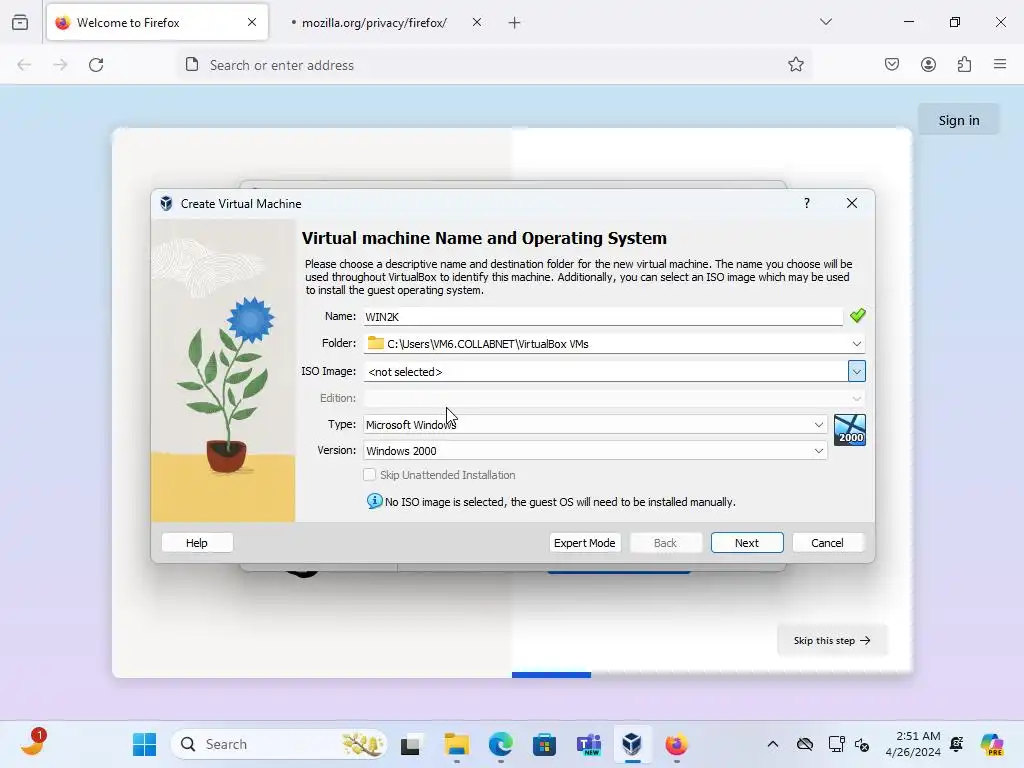Open the Firefox account icon
The image size is (1024, 768).
(x=928, y=64)
